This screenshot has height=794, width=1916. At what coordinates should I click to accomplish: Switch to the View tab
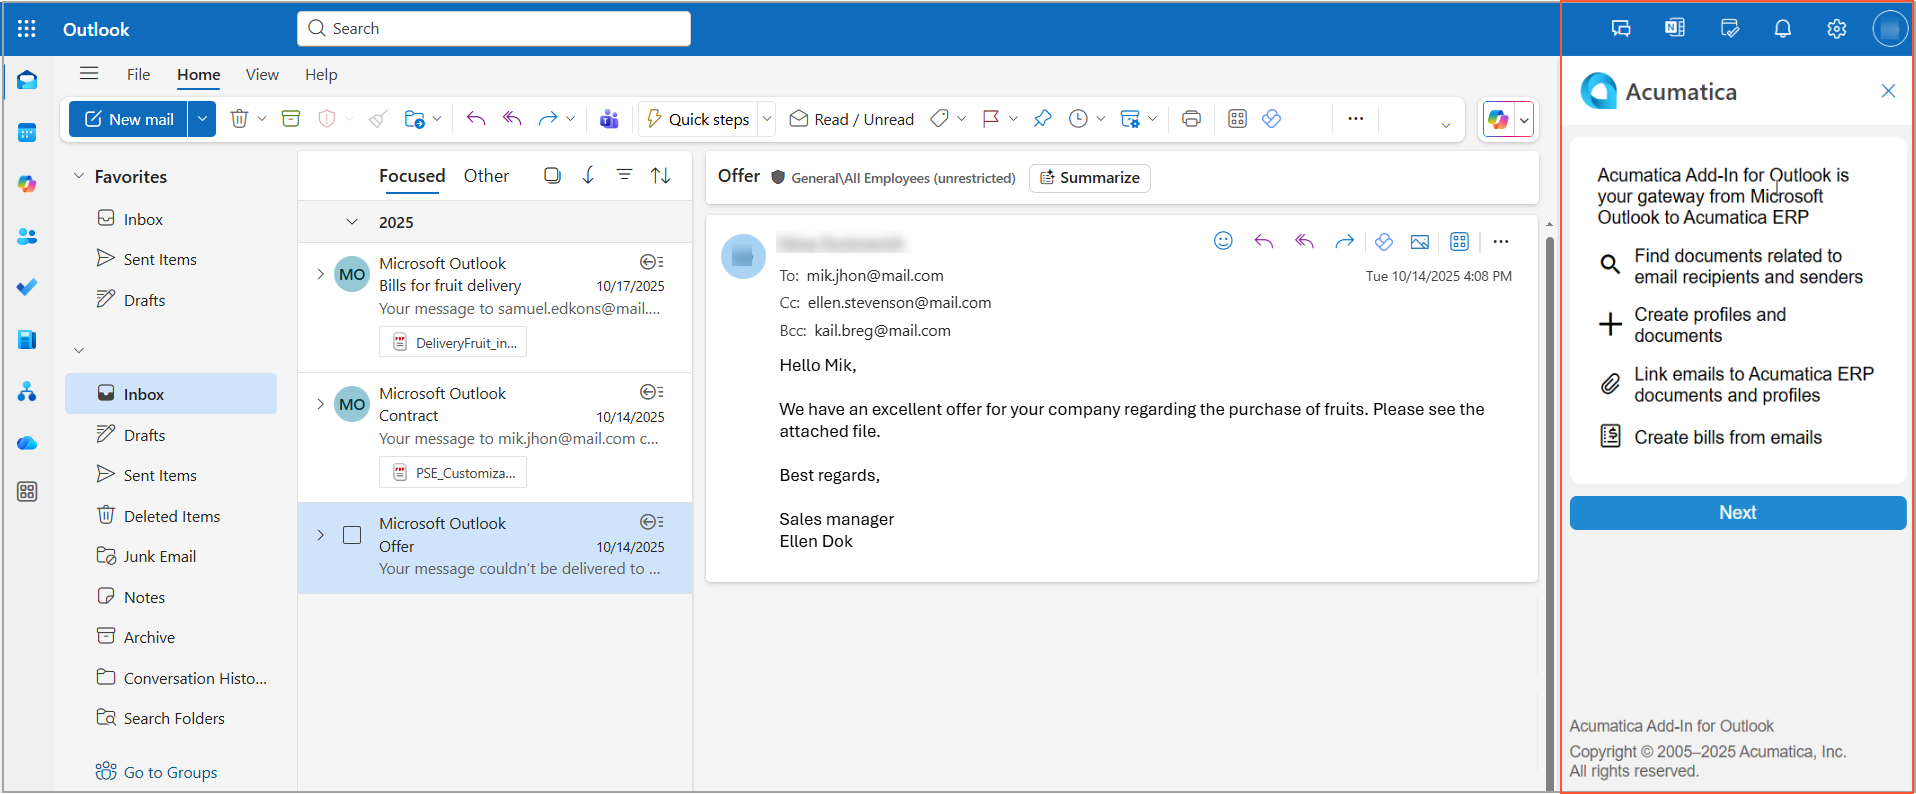coord(262,74)
